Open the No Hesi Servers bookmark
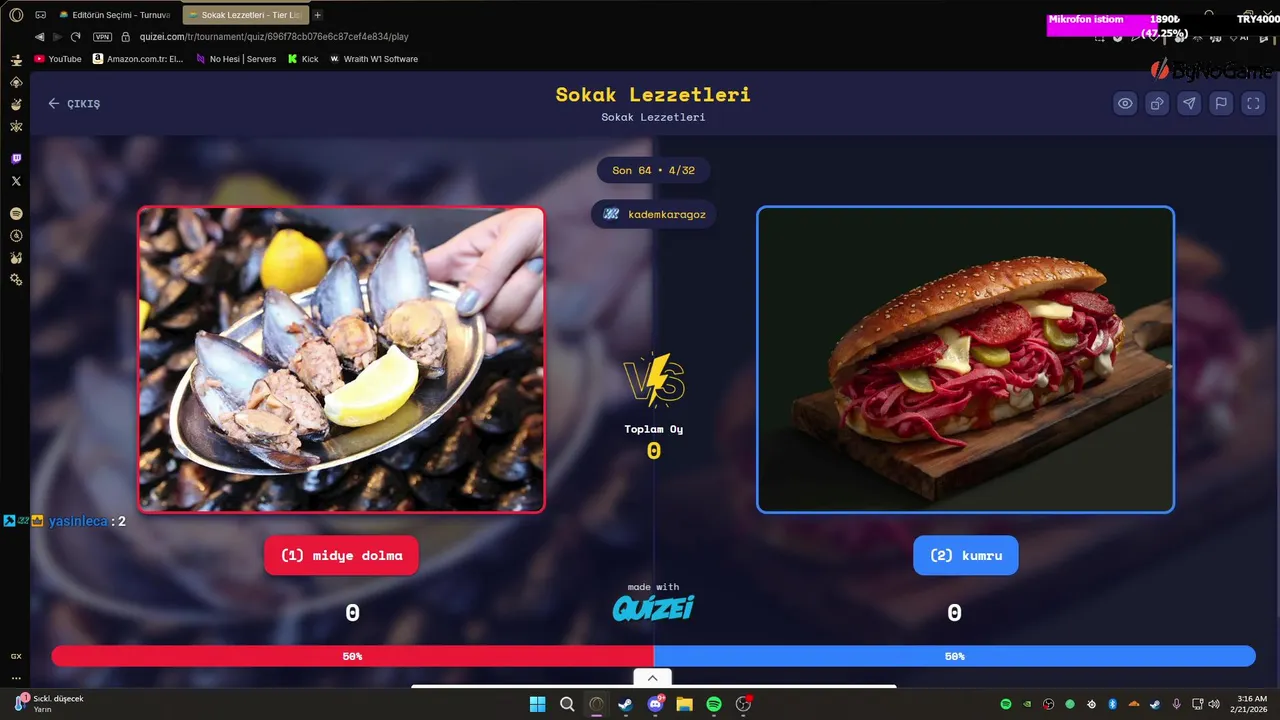This screenshot has height=720, width=1280. click(235, 59)
